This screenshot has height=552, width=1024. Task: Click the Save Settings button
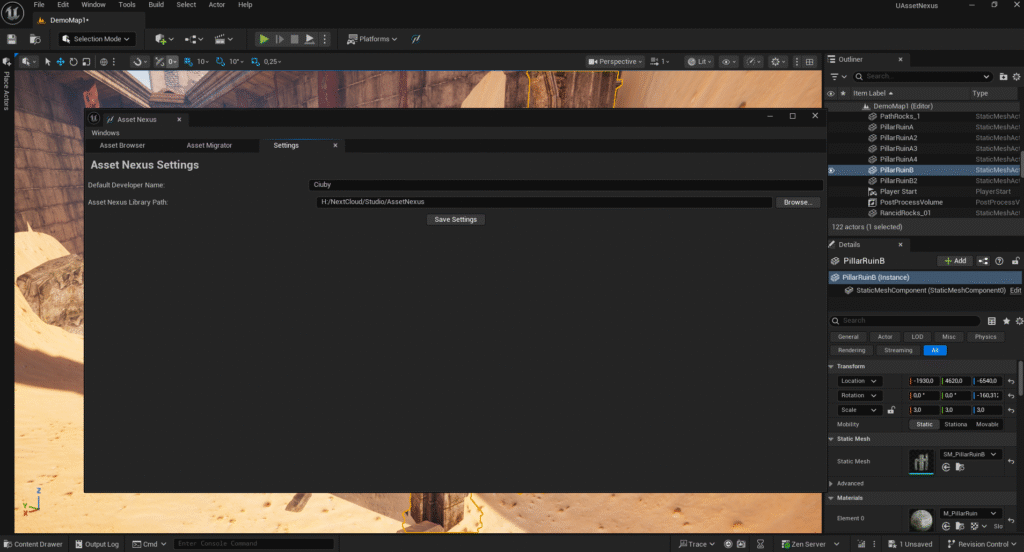pyautogui.click(x=456, y=219)
